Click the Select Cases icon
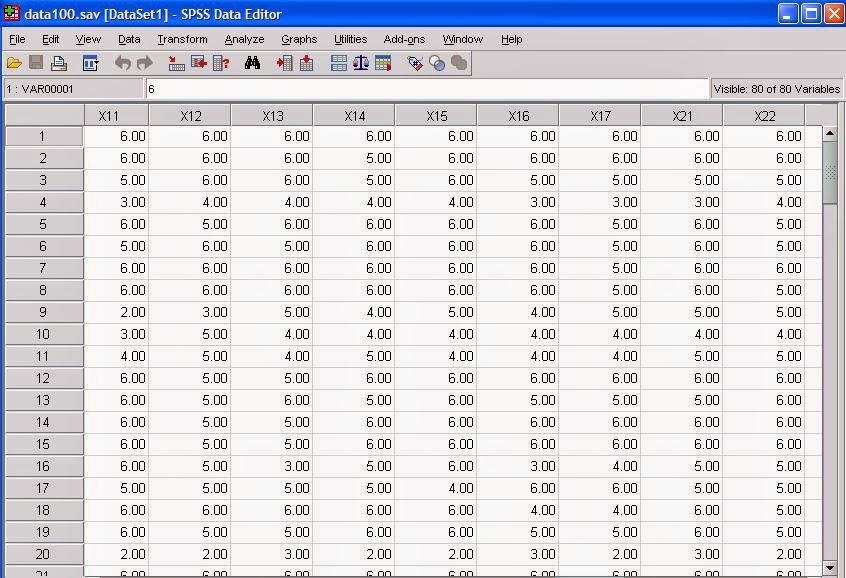 point(383,63)
